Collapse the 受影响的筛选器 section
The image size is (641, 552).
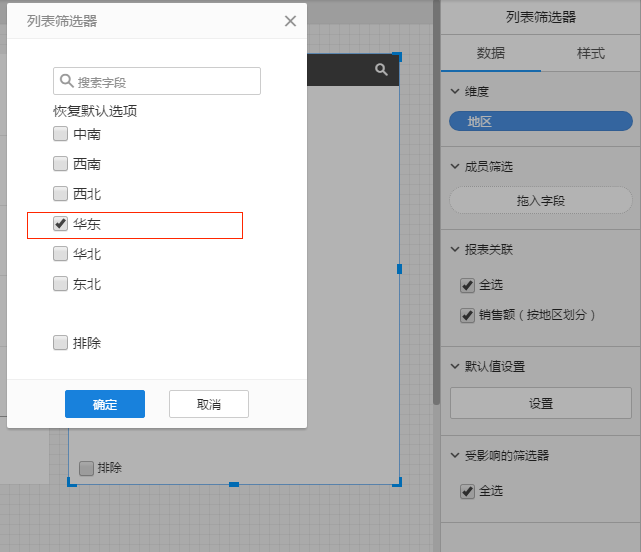[x=455, y=455]
